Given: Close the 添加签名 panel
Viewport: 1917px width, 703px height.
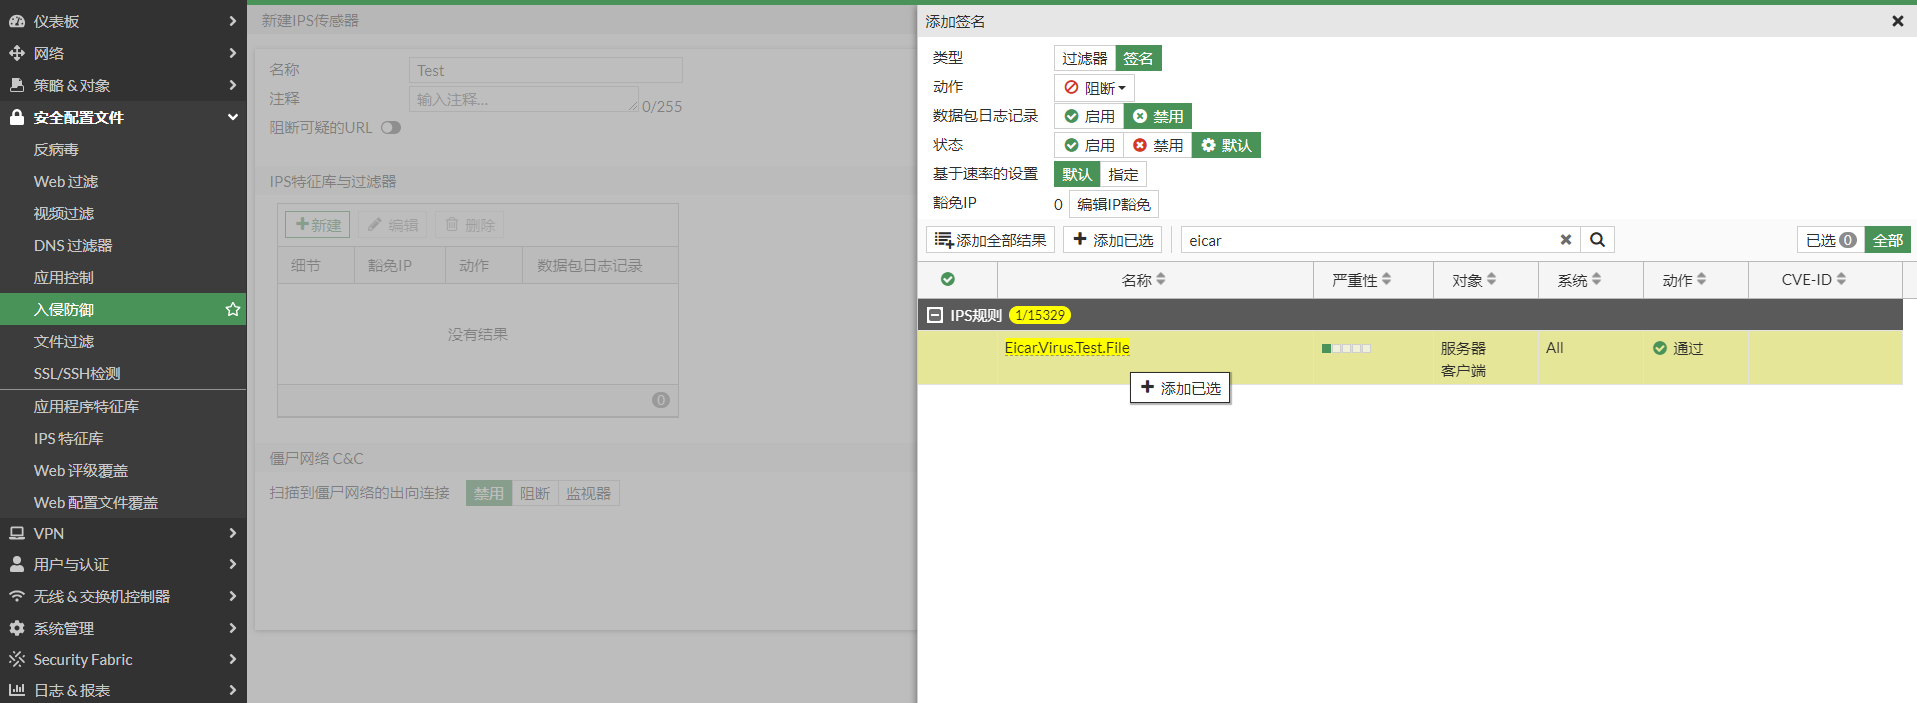Looking at the screenshot, I should [x=1897, y=21].
